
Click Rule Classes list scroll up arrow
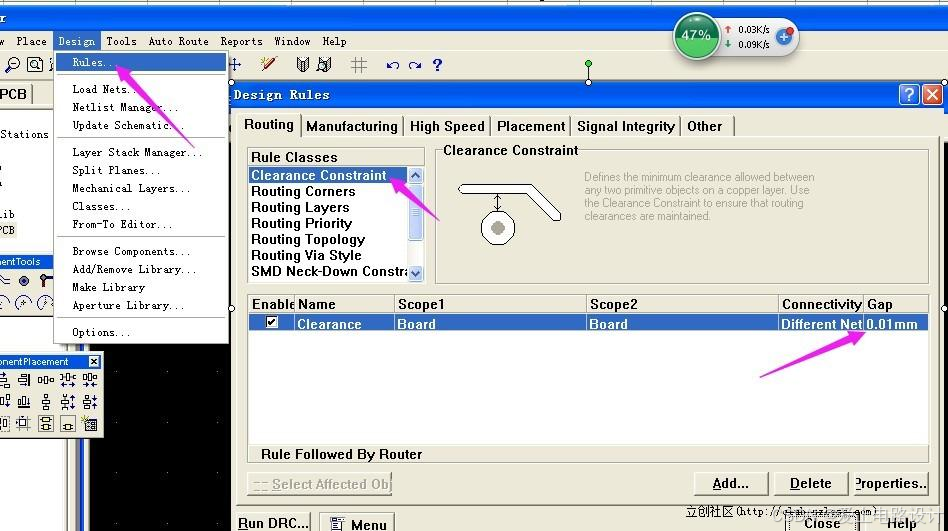pyautogui.click(x=415, y=175)
